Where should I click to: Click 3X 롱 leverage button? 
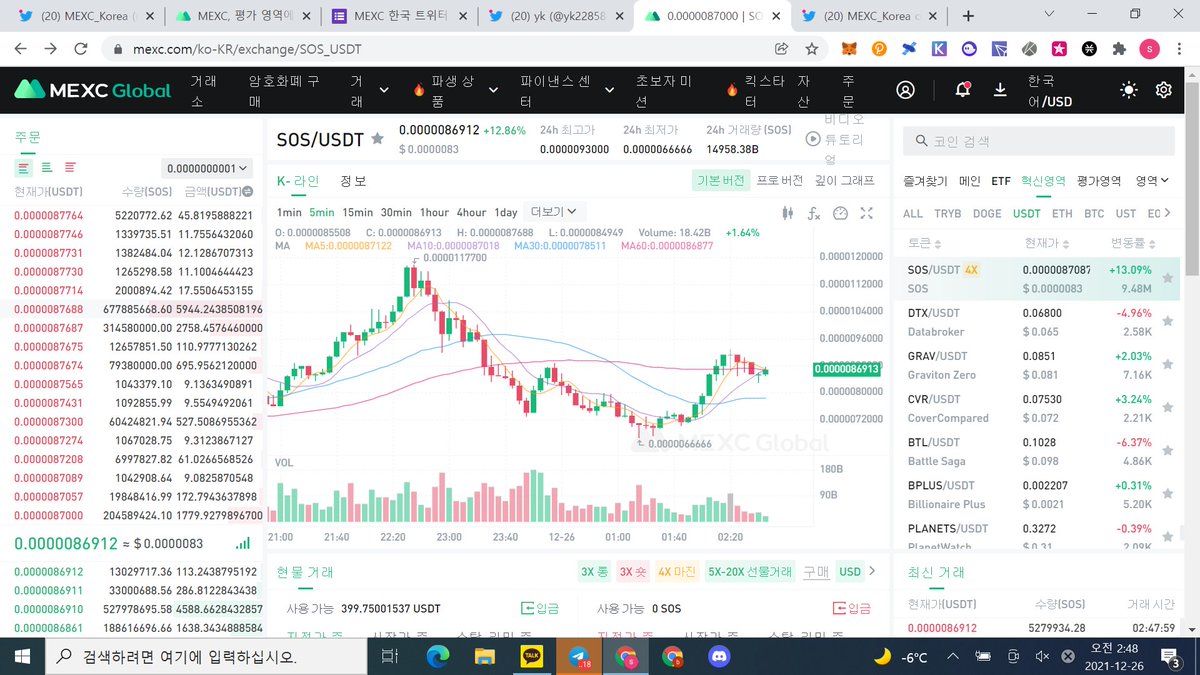pos(593,572)
